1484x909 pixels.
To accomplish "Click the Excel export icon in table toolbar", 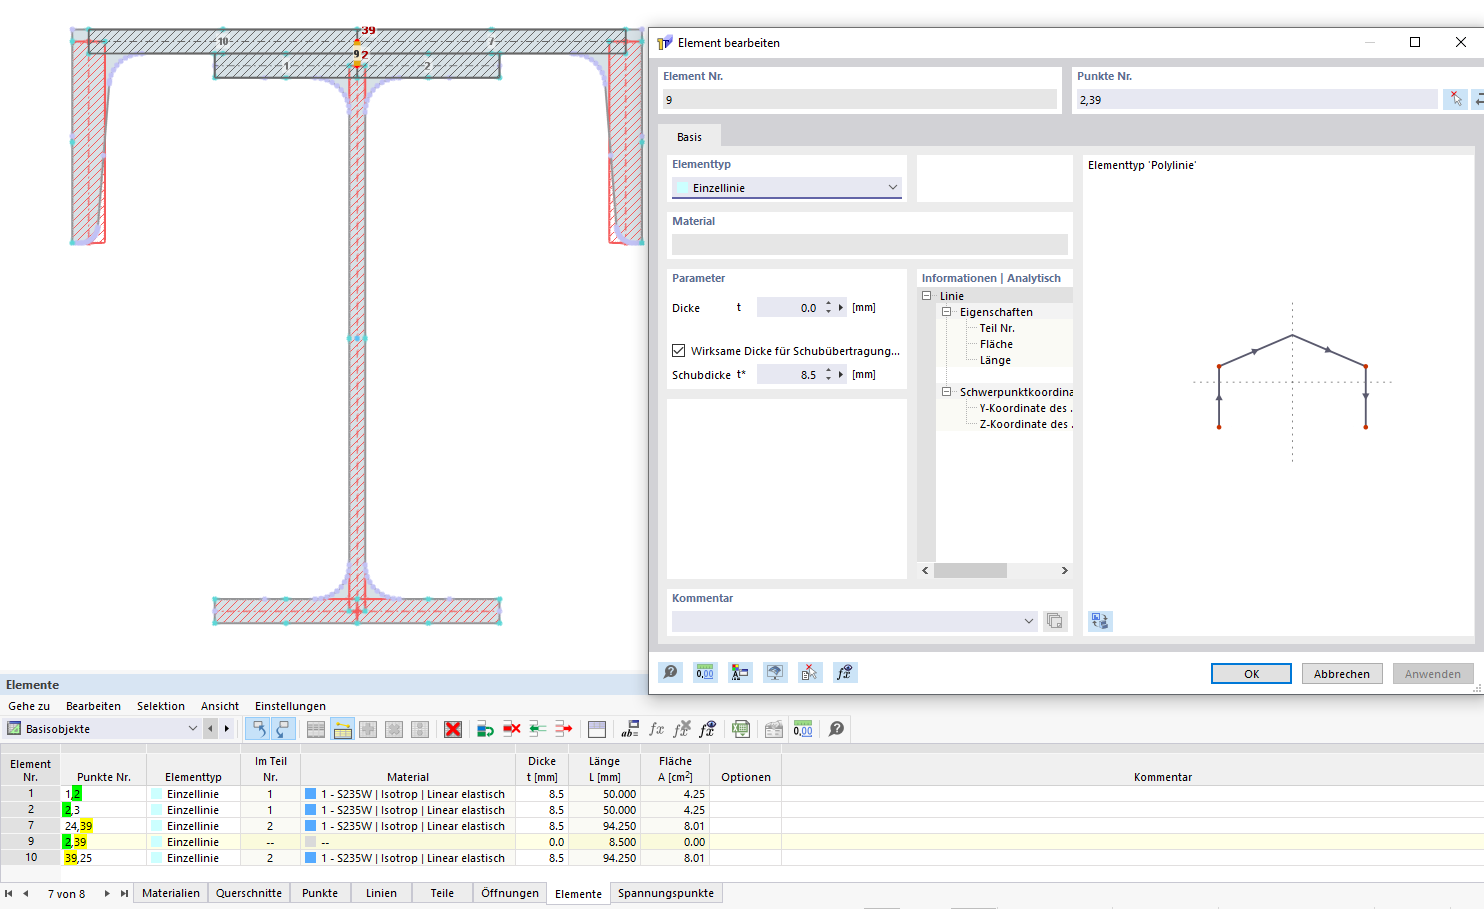I will pyautogui.click(x=741, y=729).
